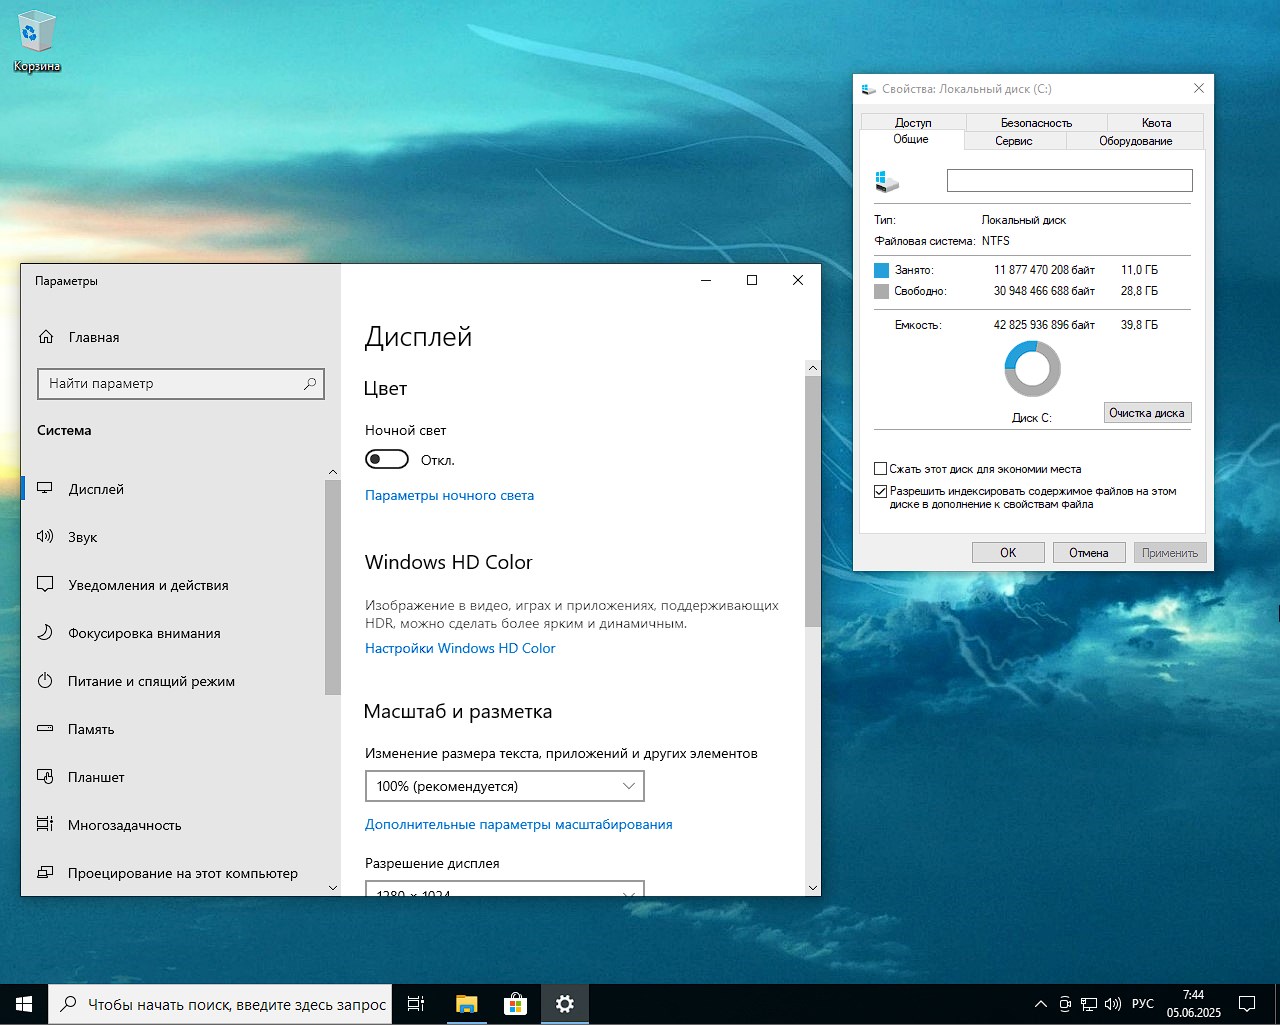Screen dimensions: 1280x1025
Task: Click the Meet Now tray icon
Action: coord(1065,1004)
